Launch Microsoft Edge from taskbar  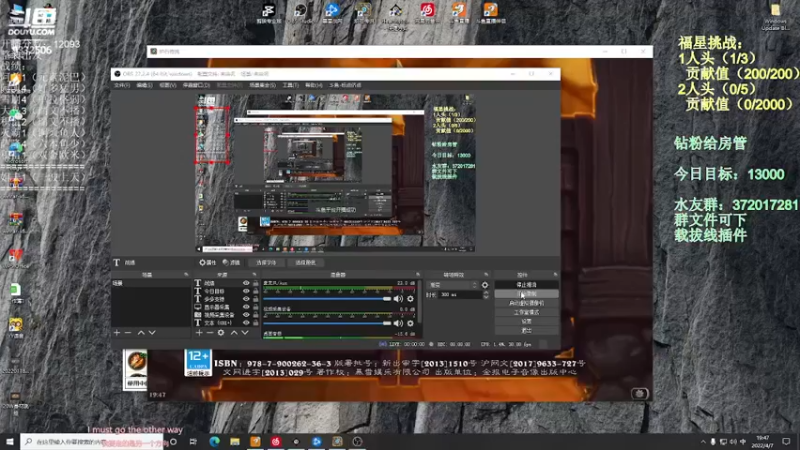[214, 441]
